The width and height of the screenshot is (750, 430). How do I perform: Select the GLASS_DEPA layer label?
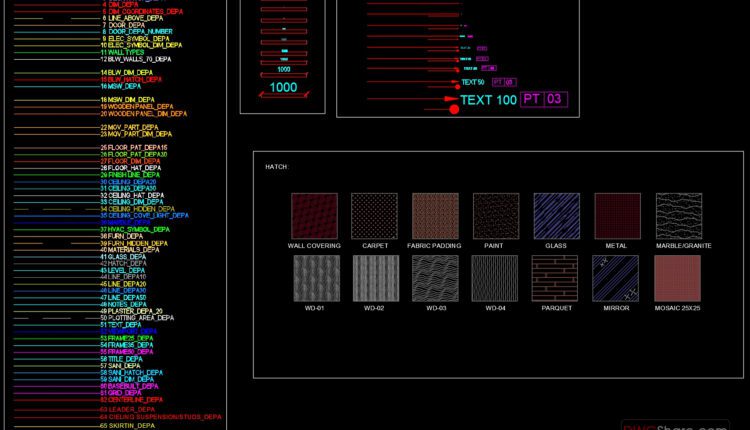click(x=127, y=257)
